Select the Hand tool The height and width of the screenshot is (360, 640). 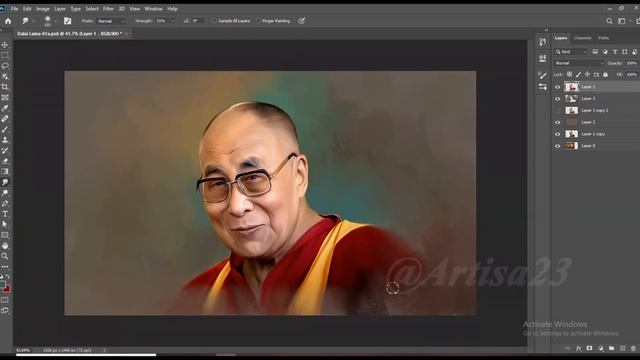tap(5, 246)
